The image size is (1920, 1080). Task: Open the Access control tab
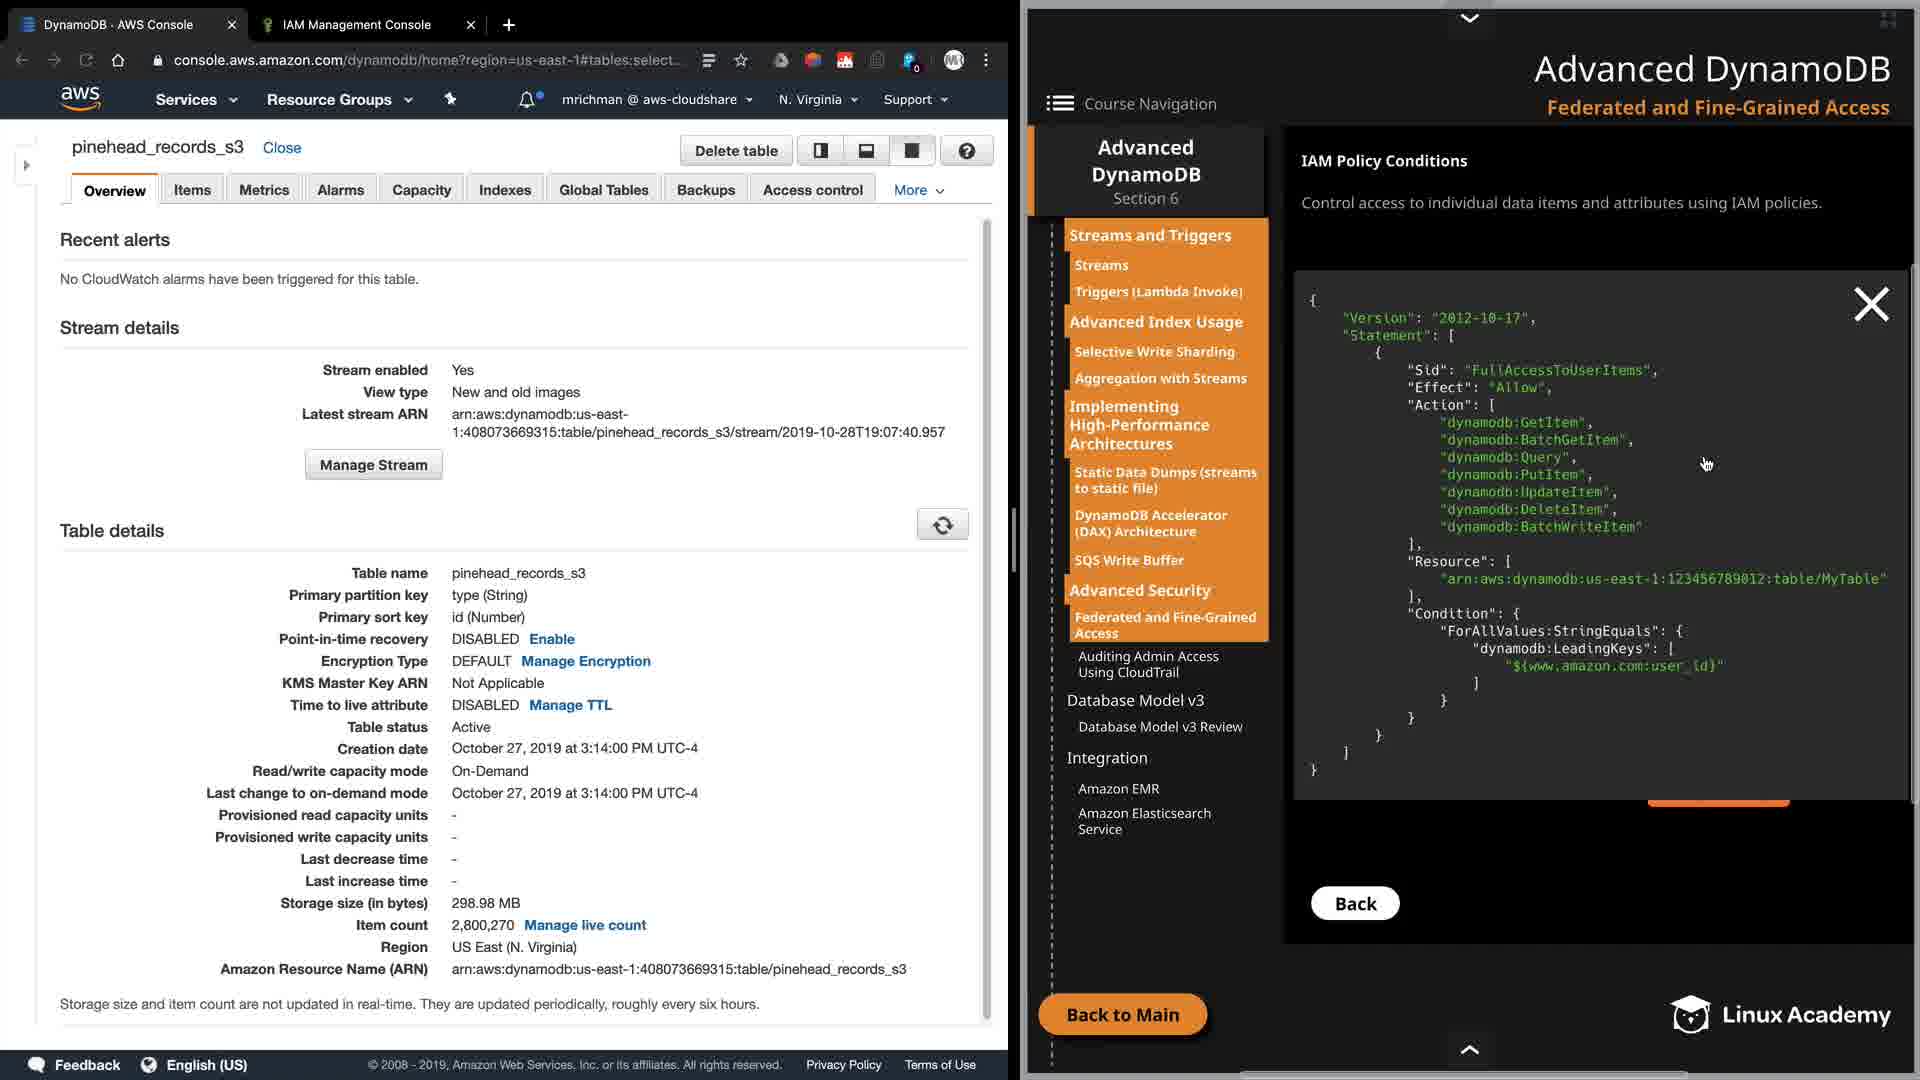coord(812,190)
